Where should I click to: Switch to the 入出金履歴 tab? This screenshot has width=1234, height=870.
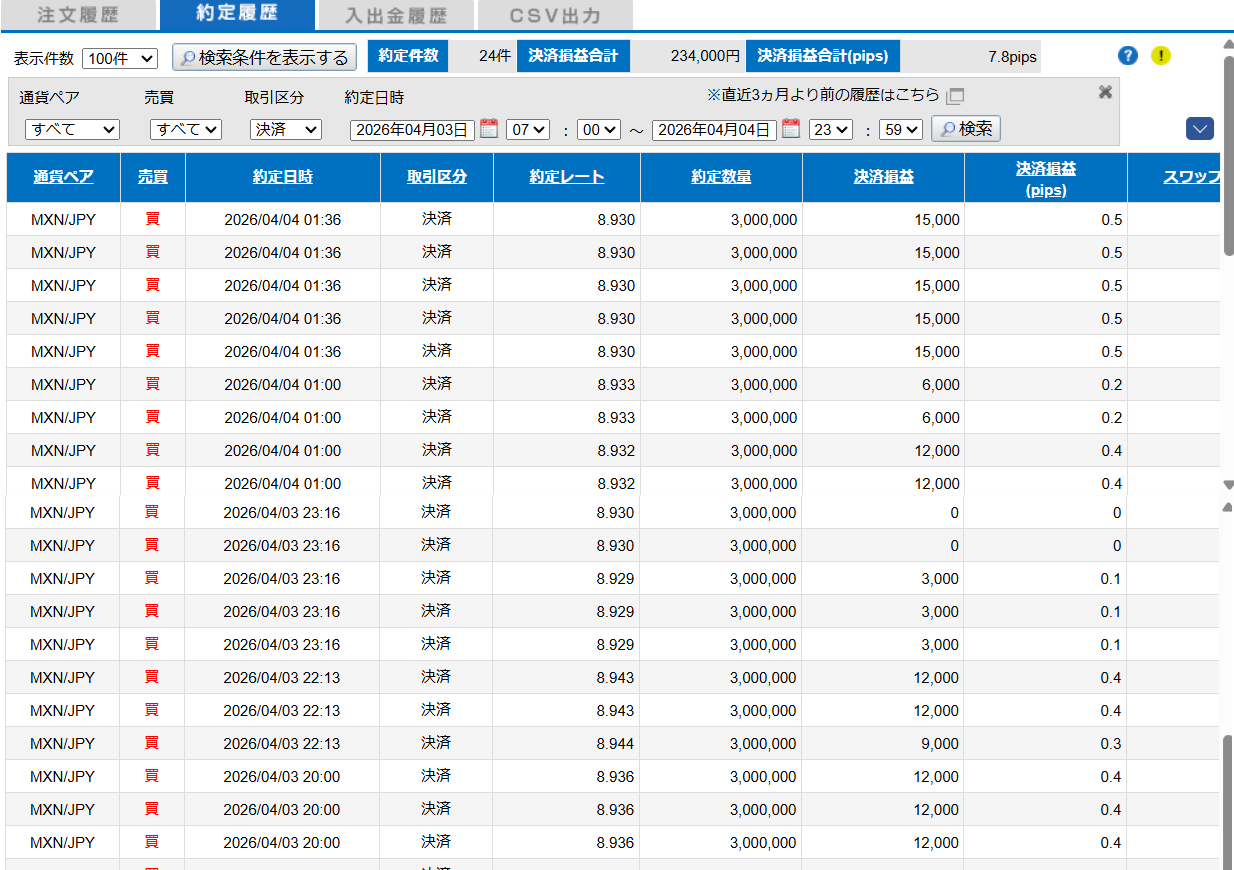395,16
